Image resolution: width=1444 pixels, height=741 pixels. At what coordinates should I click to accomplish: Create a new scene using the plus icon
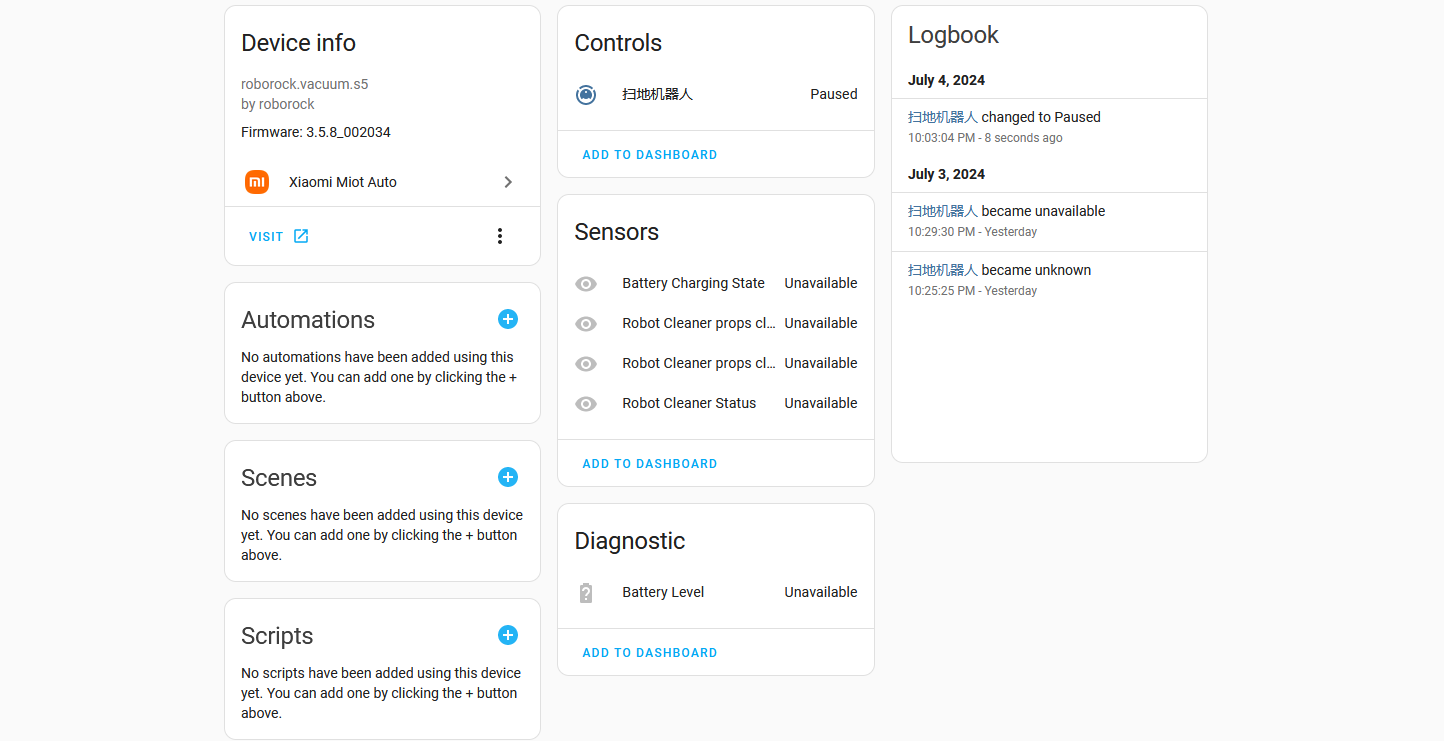(x=508, y=477)
